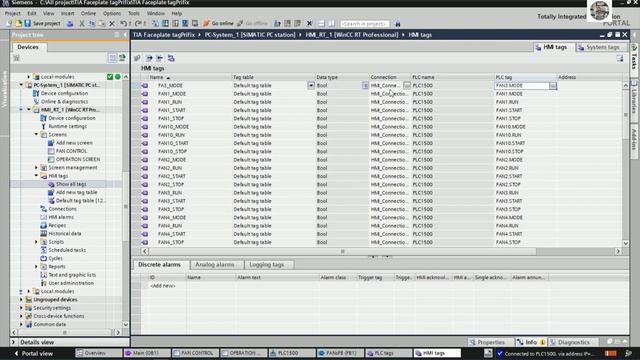
Task: Open the Analog alarms tab
Action: [215, 264]
